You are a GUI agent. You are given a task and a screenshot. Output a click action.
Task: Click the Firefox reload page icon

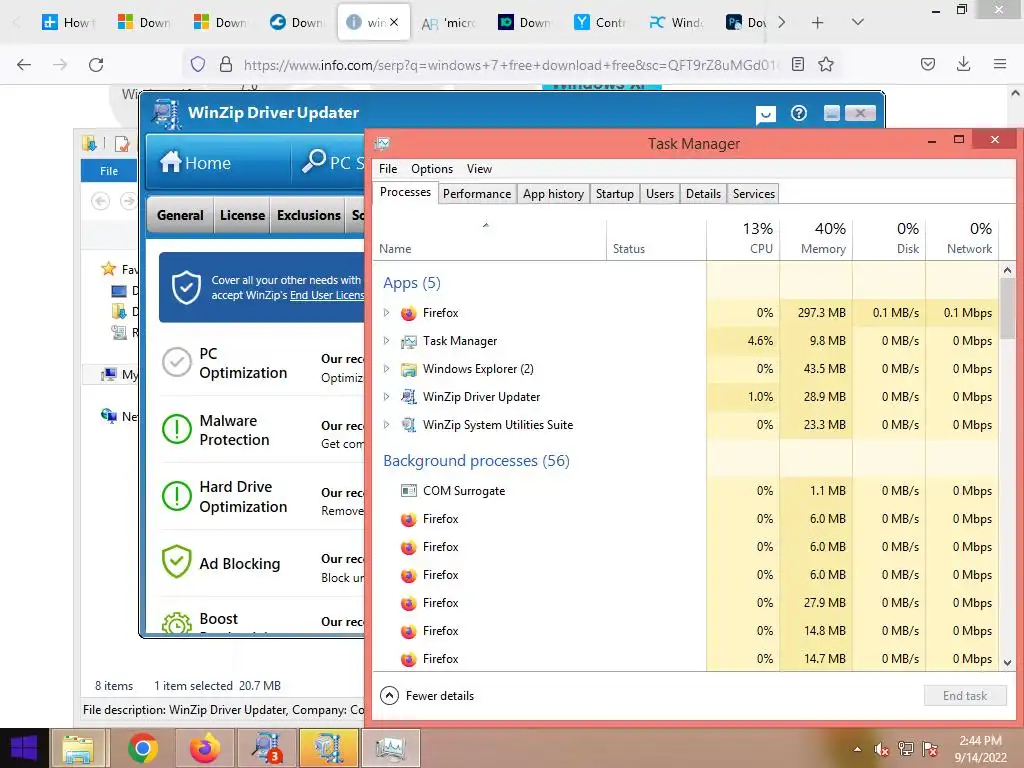[x=96, y=64]
